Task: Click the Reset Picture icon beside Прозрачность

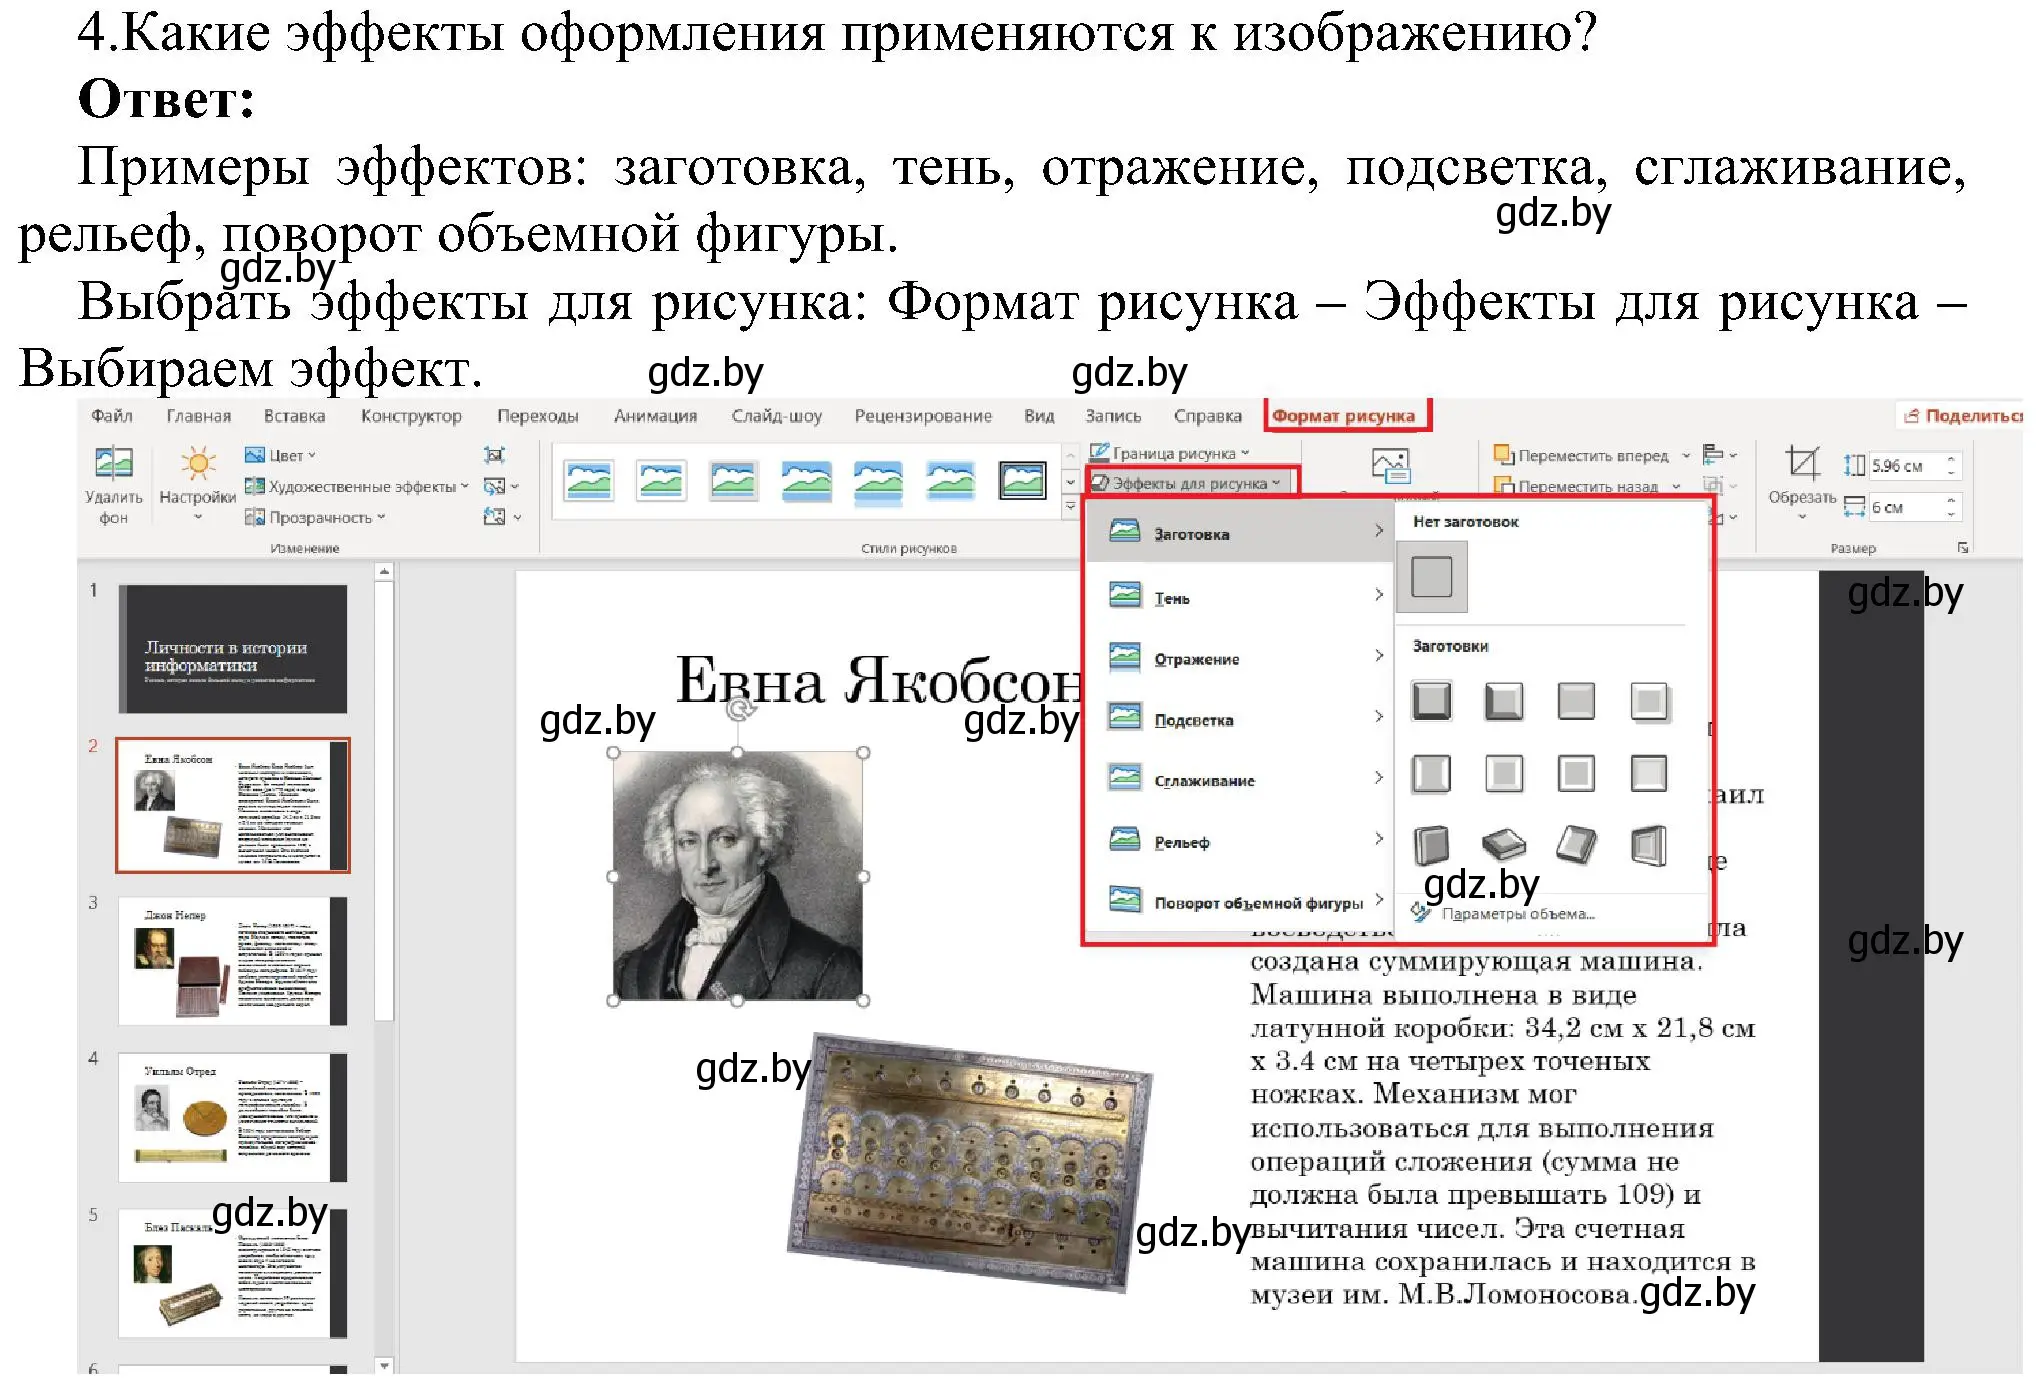Action: pyautogui.click(x=494, y=517)
